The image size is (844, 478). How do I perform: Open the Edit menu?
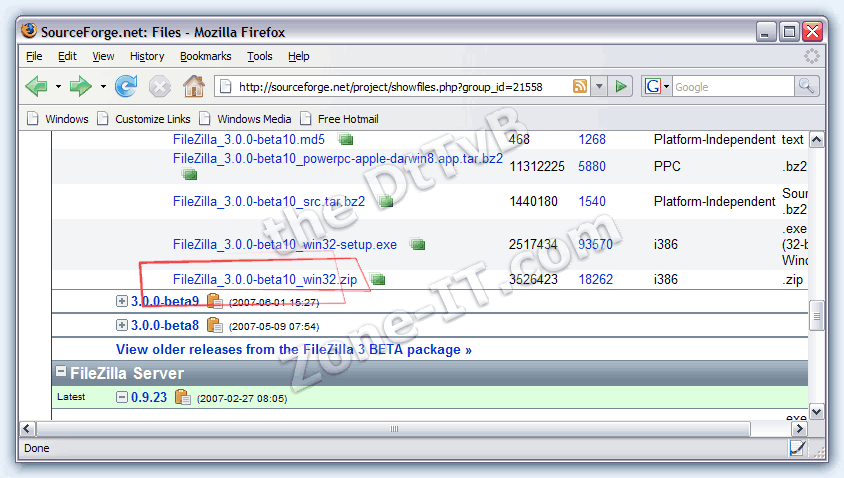tap(67, 56)
